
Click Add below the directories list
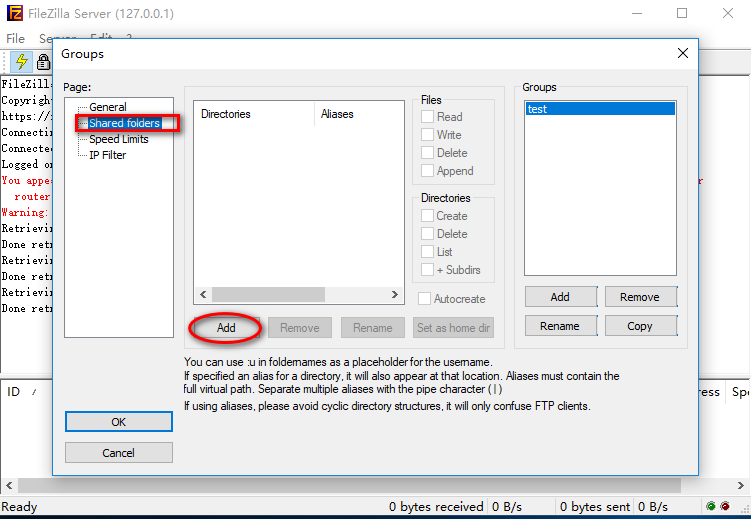(x=226, y=328)
